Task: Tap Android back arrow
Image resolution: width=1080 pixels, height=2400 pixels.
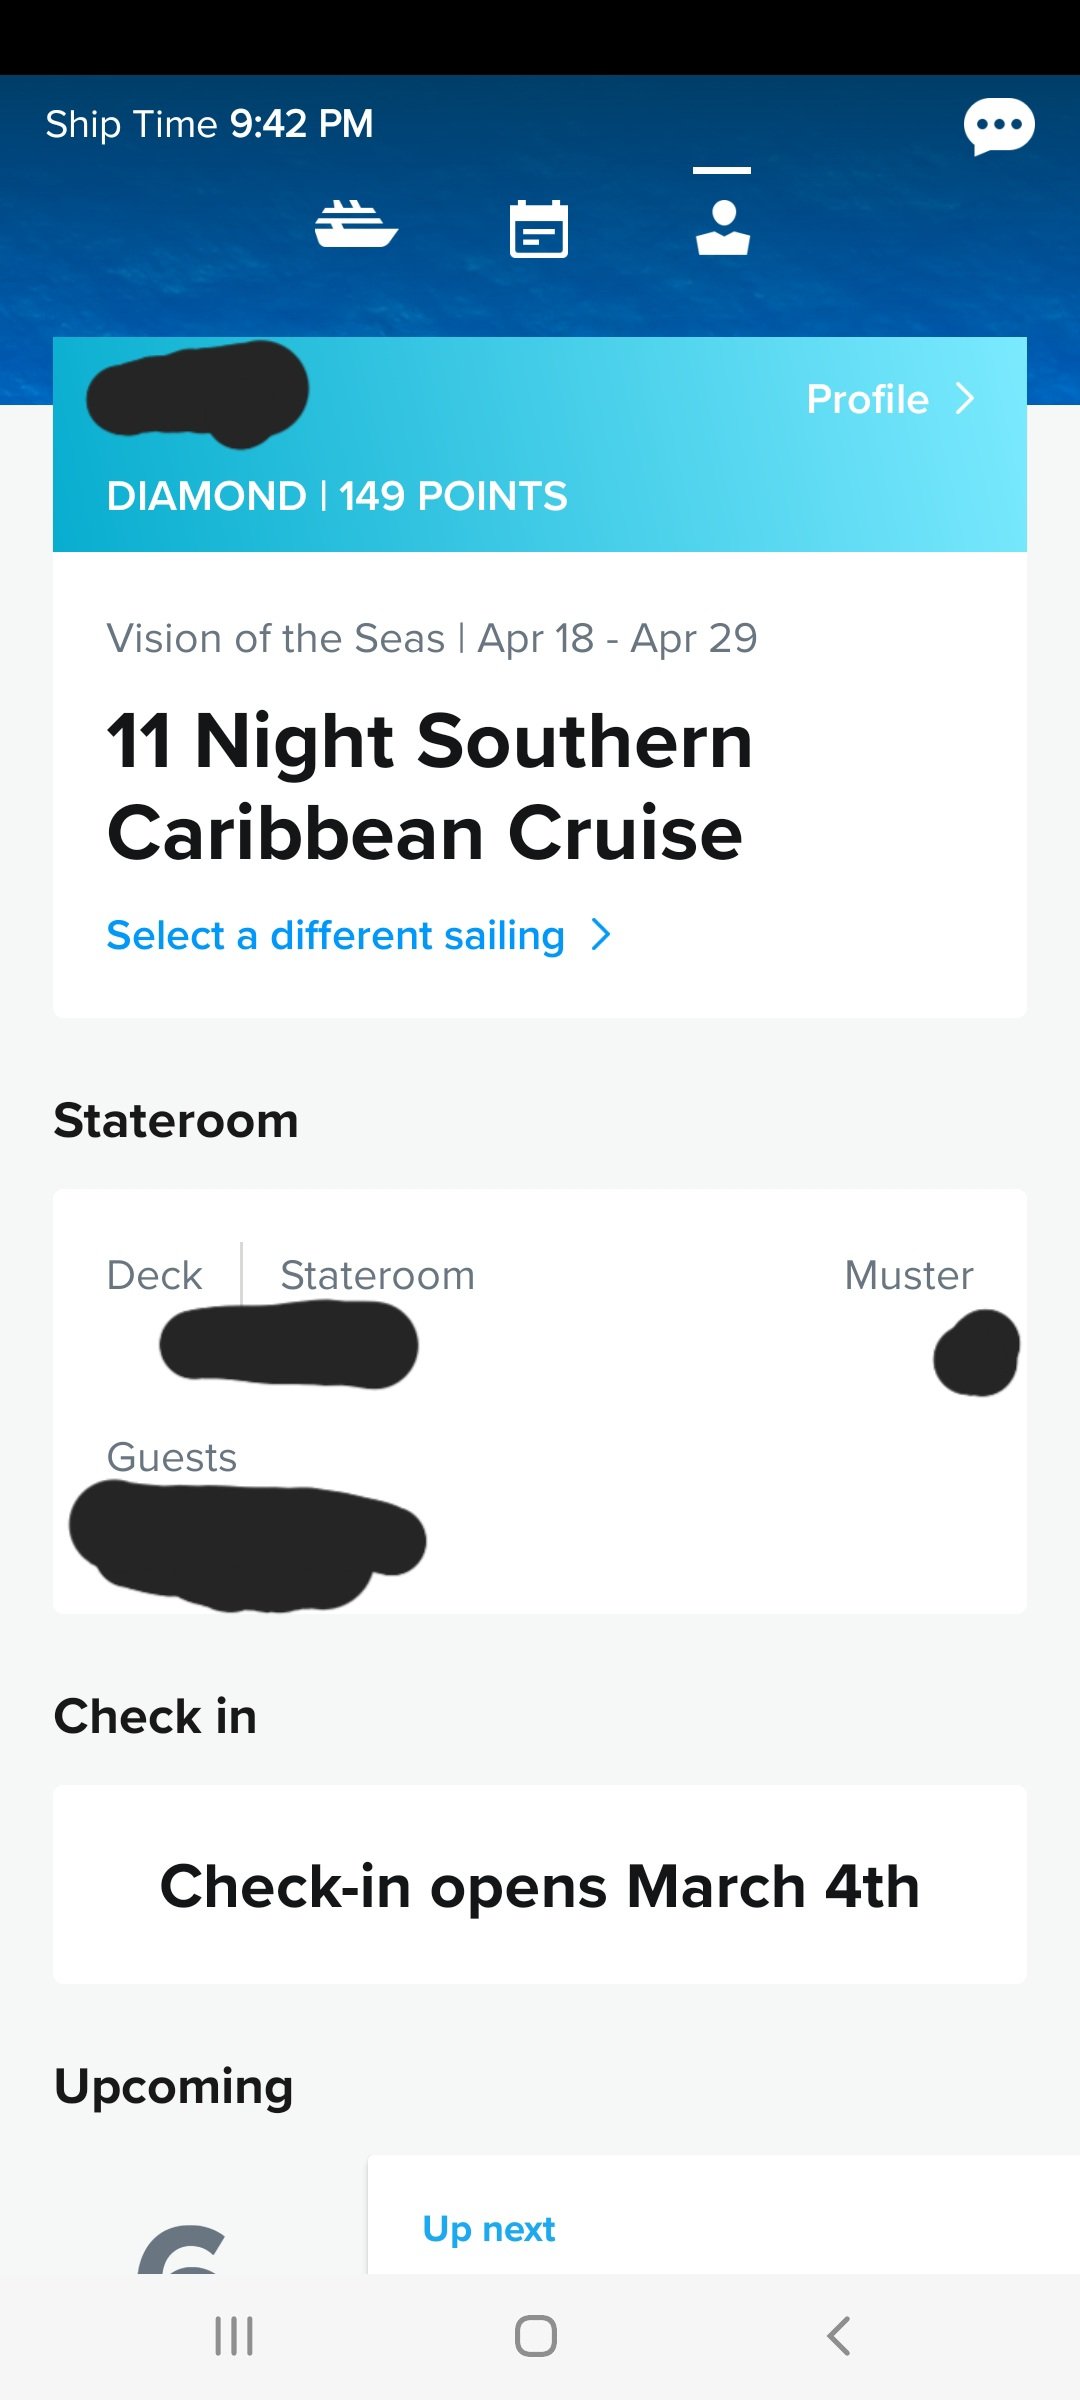Action: 839,2336
